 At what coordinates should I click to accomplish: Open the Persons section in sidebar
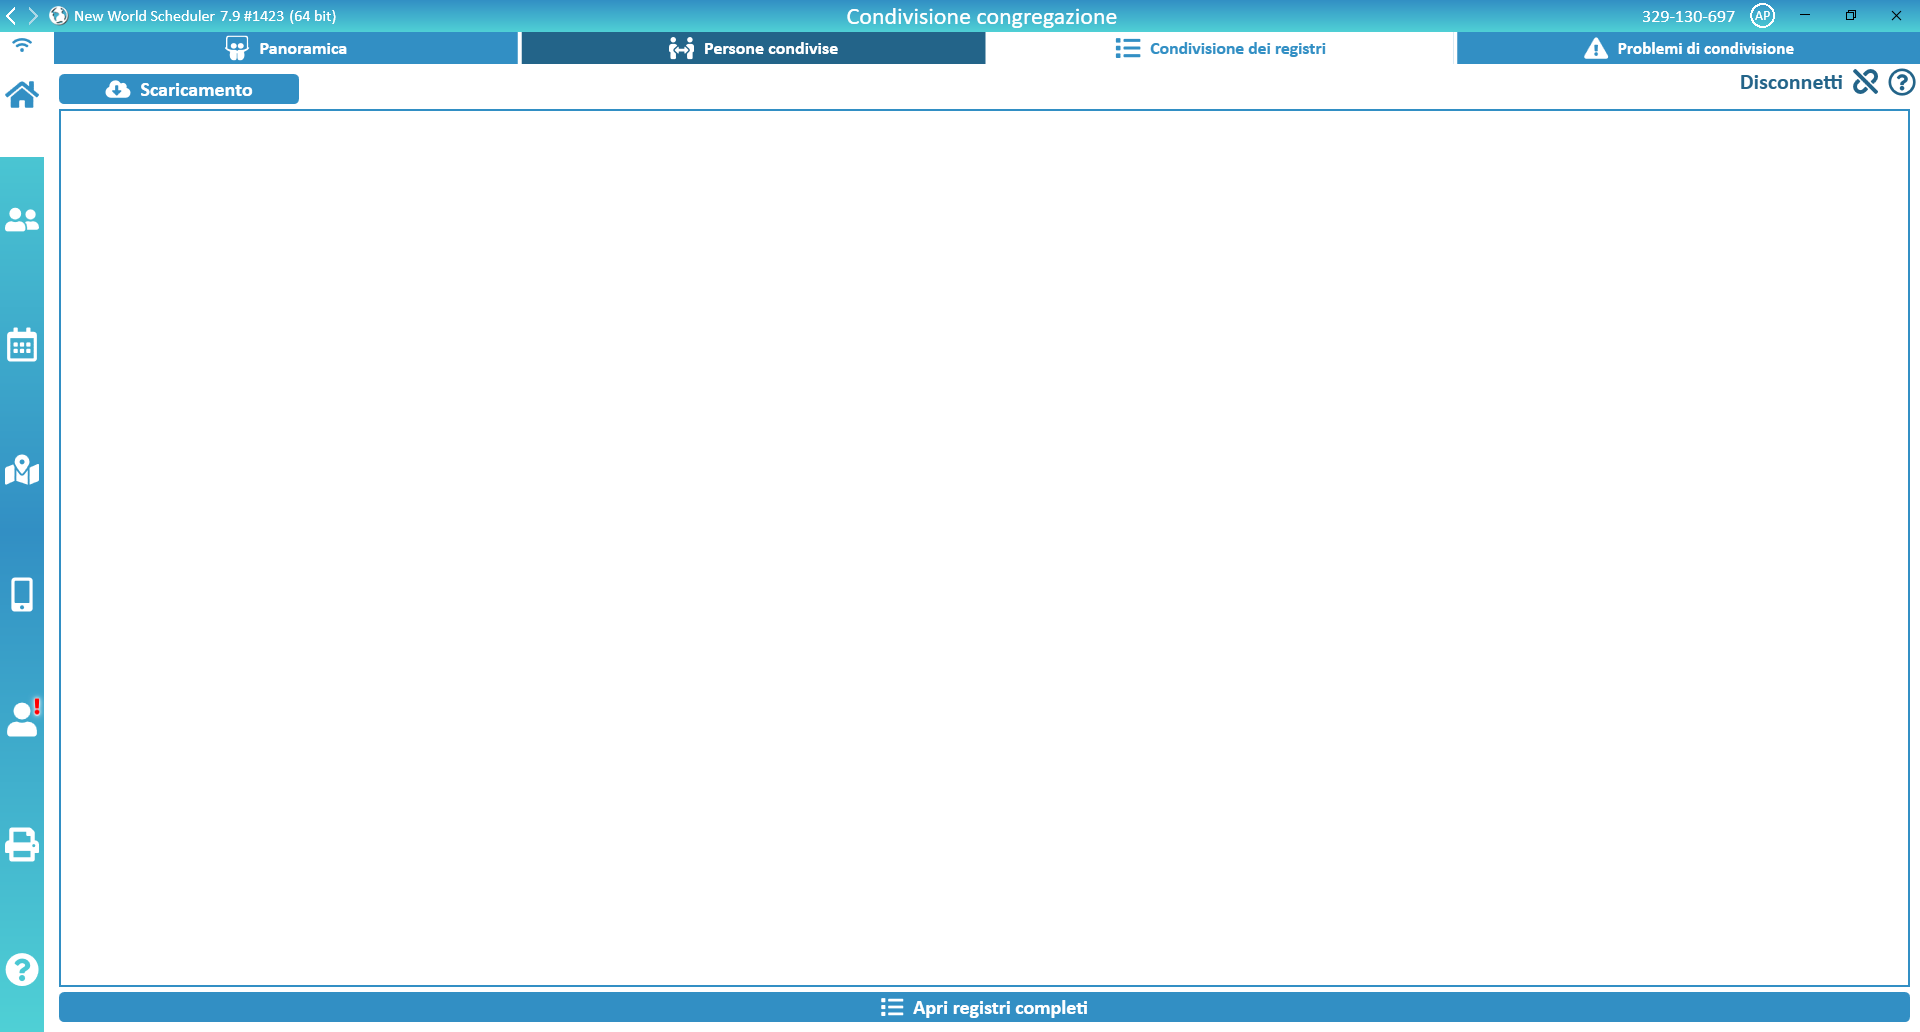point(22,220)
